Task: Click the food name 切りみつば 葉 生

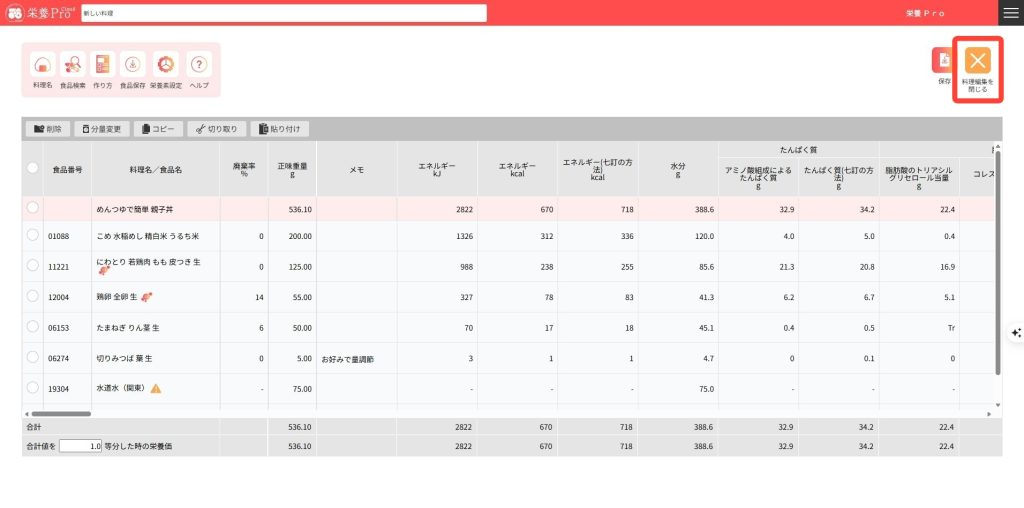Action: (124, 358)
